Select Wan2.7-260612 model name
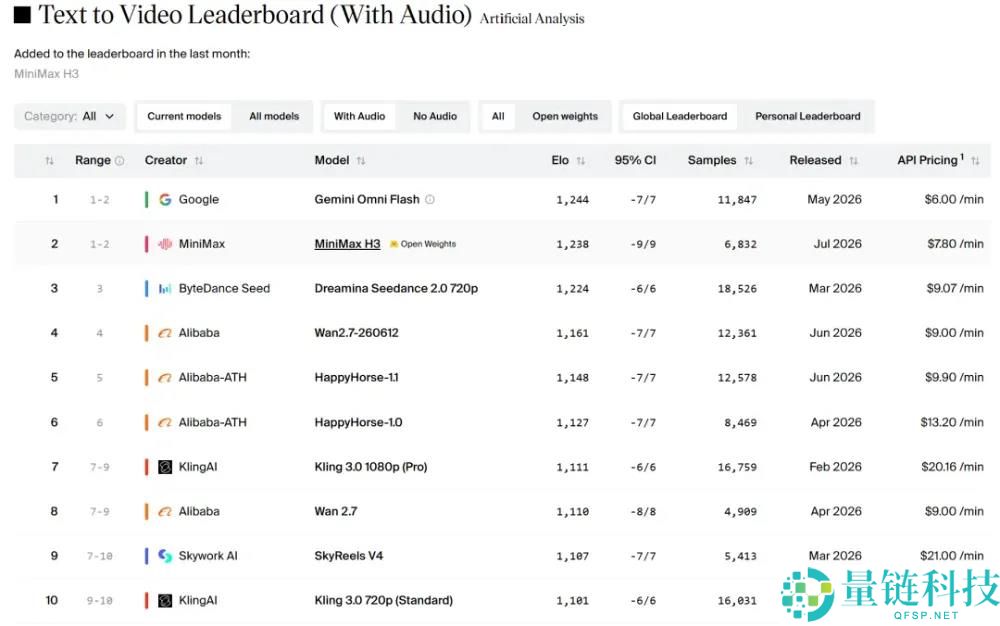This screenshot has width=1000, height=626. [356, 333]
